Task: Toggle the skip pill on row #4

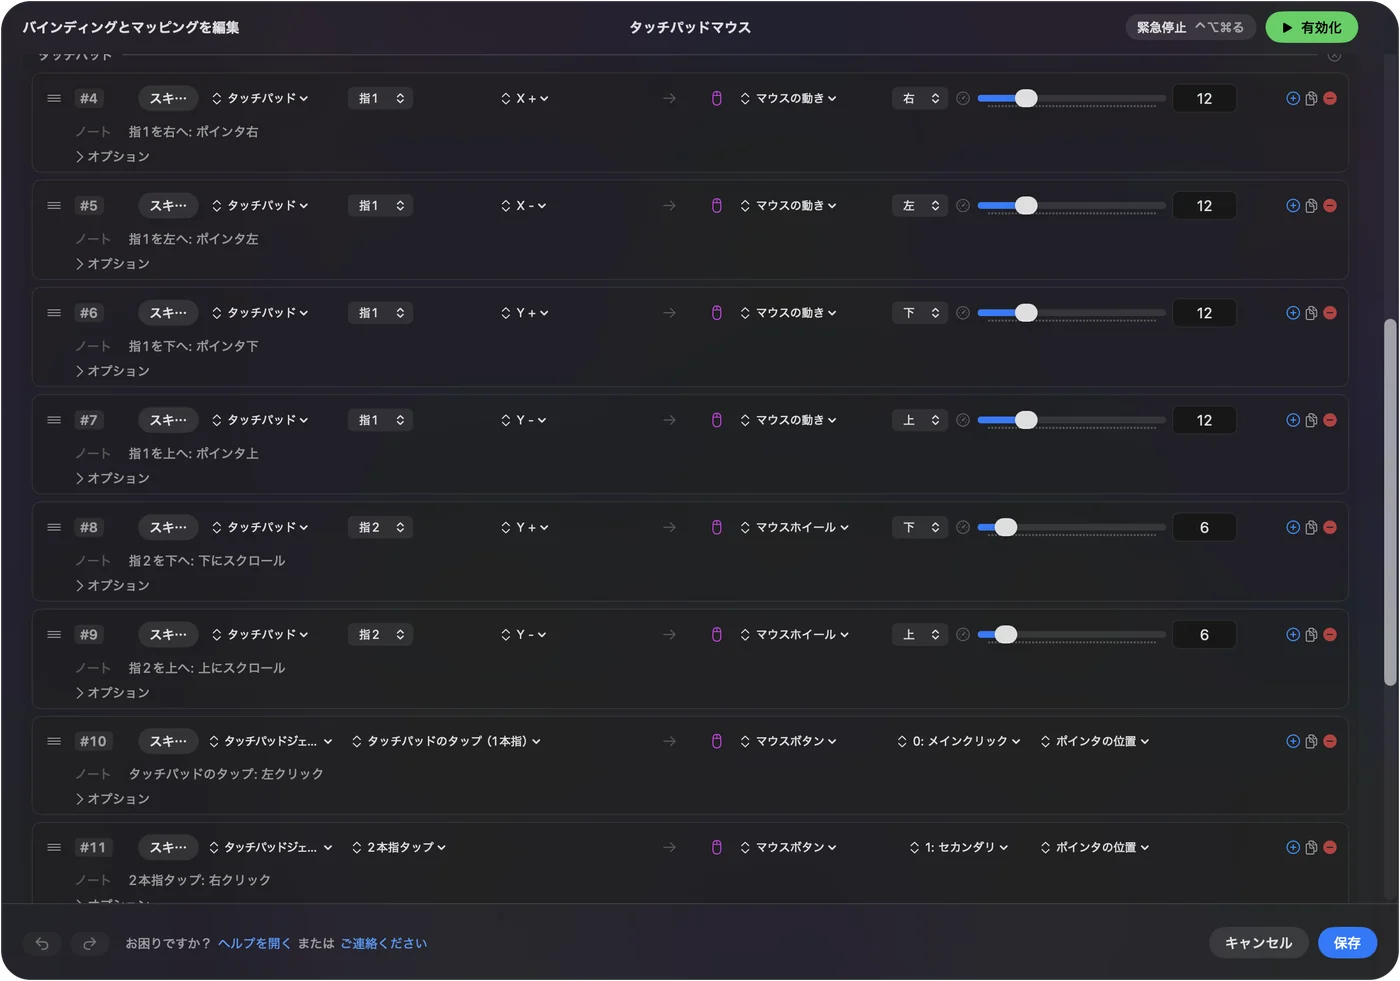Action: pos(168,98)
